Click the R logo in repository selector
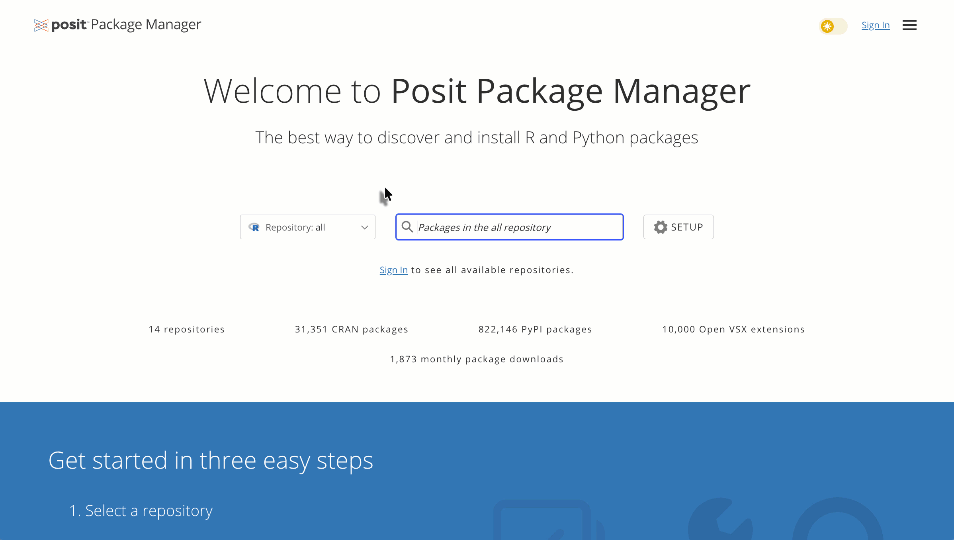This screenshot has width=954, height=540. [x=255, y=227]
